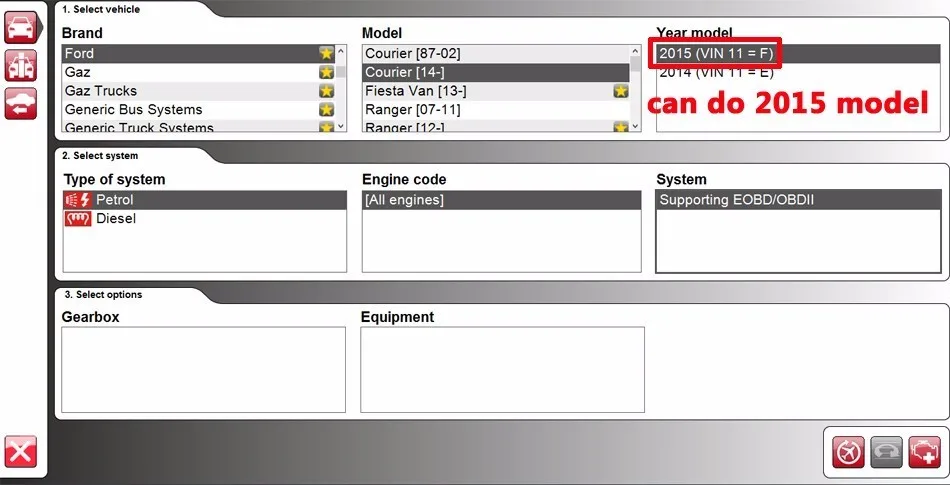Toggle favorite star for Generic Bus Systems
The height and width of the screenshot is (485, 950).
[x=327, y=110]
